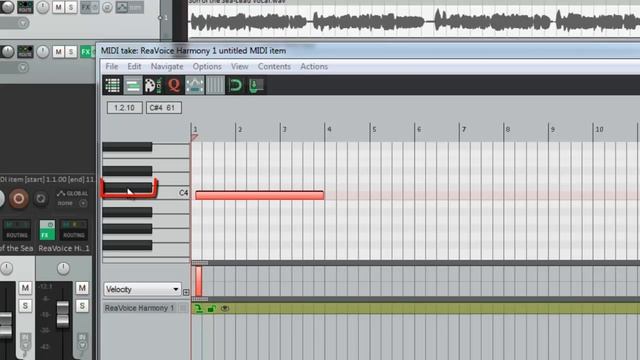Click the pan knob on the ReaVoice Harmony track
This screenshot has width=640, height=360.
click(42, 52)
